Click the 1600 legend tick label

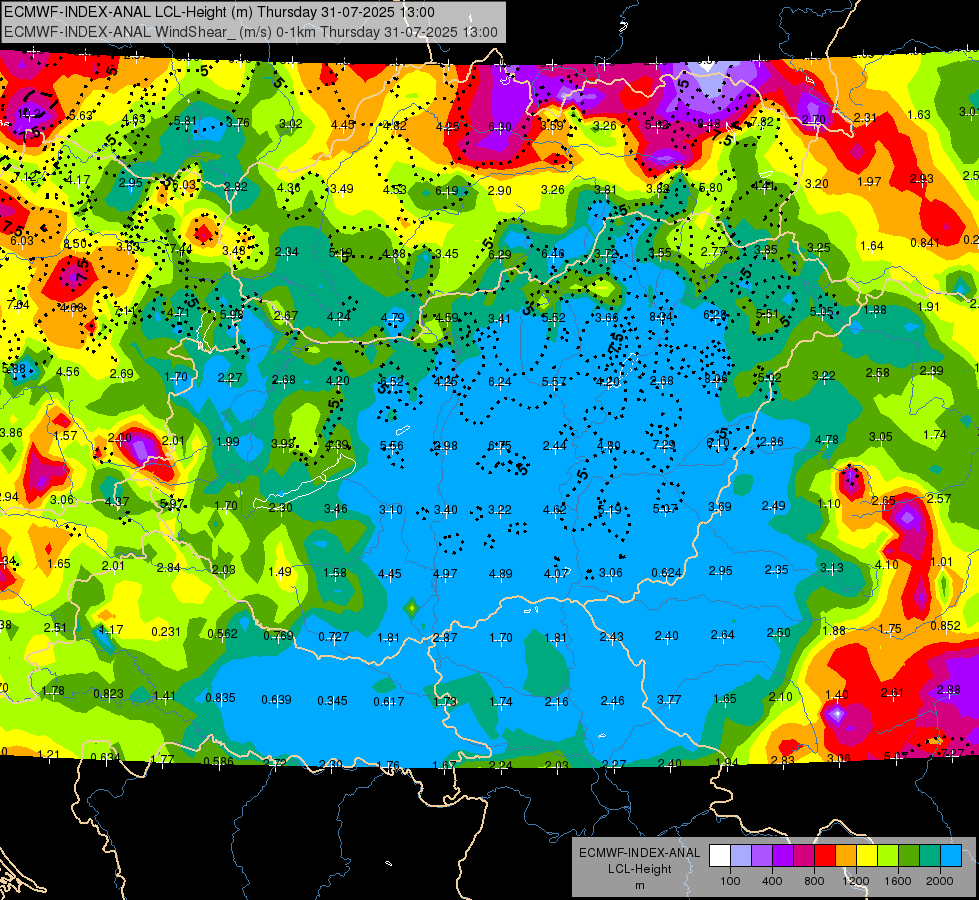point(898,881)
